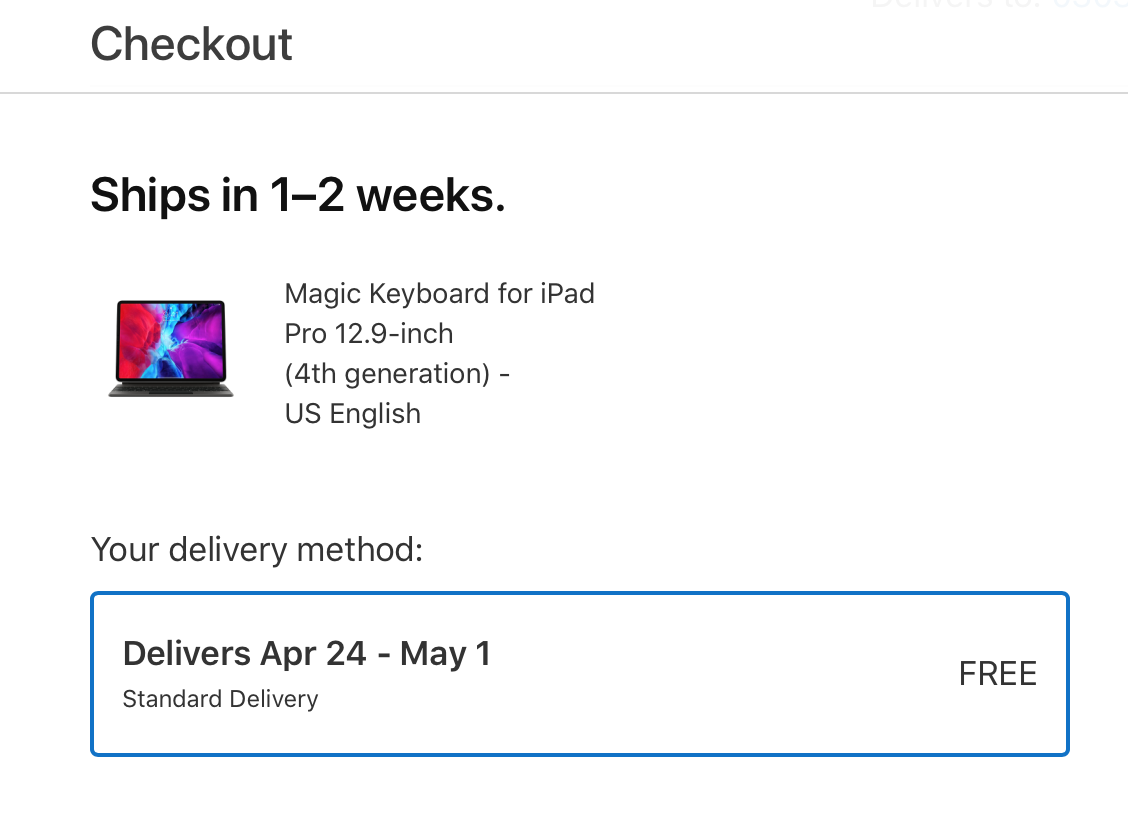Click the '(4th generation) -' product line
Image resolution: width=1128 pixels, height=838 pixels.
(x=397, y=374)
